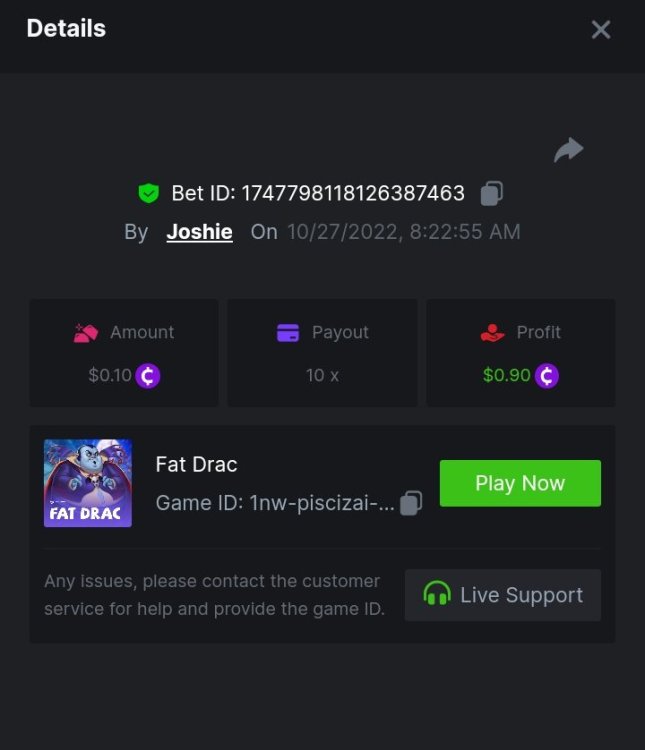The height and width of the screenshot is (750, 645).
Task: Open Live Support chat
Action: (x=502, y=595)
